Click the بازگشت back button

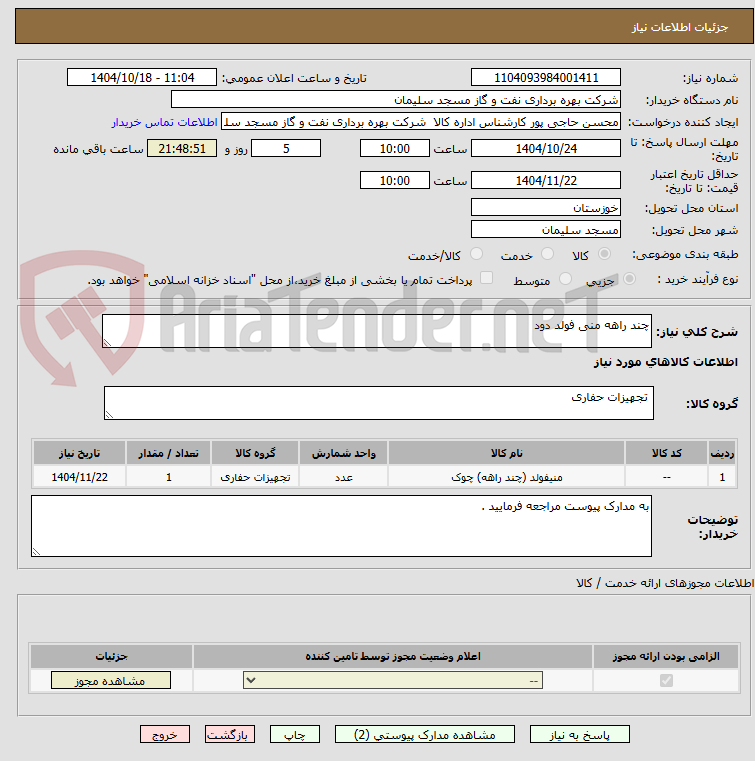click(x=230, y=734)
